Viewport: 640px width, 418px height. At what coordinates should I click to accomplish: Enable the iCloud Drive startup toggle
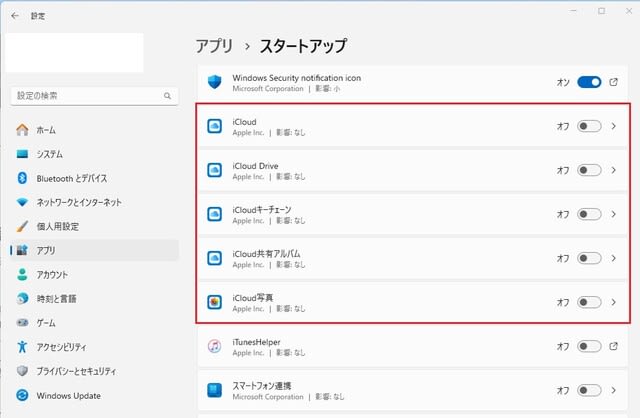pos(589,170)
